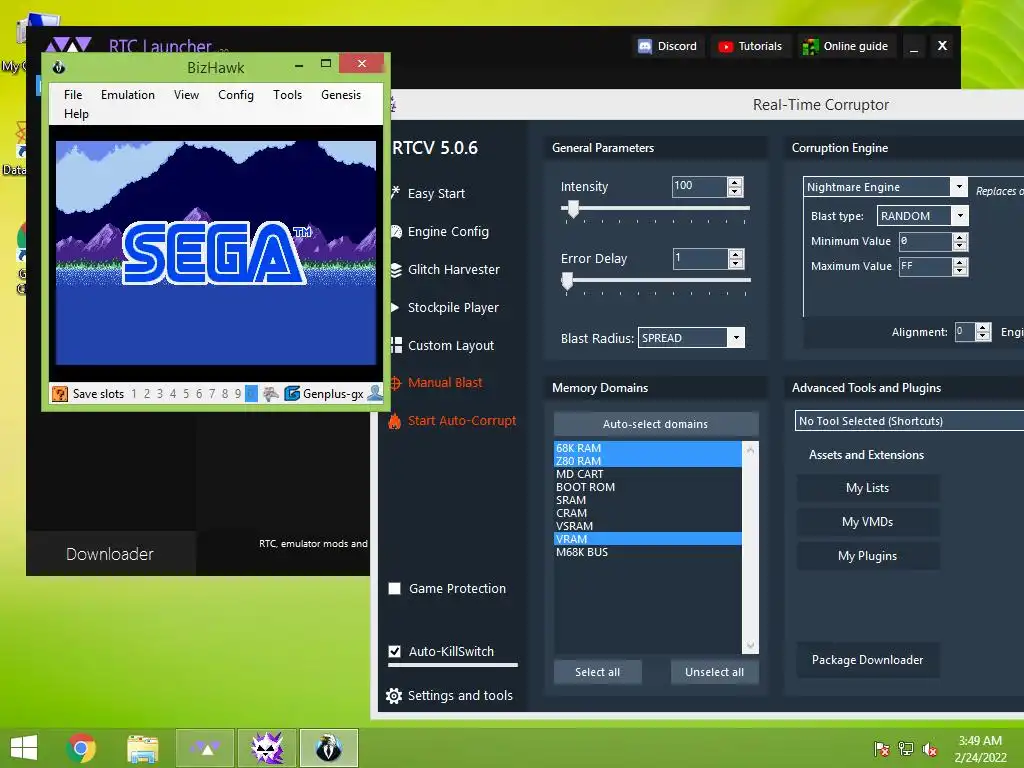Increase Minimum Value with up arrow
This screenshot has width=1024, height=768.
click(x=959, y=237)
